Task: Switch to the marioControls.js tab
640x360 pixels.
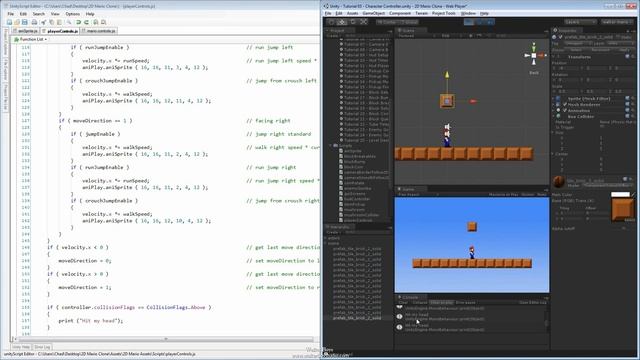Action: coord(99,31)
